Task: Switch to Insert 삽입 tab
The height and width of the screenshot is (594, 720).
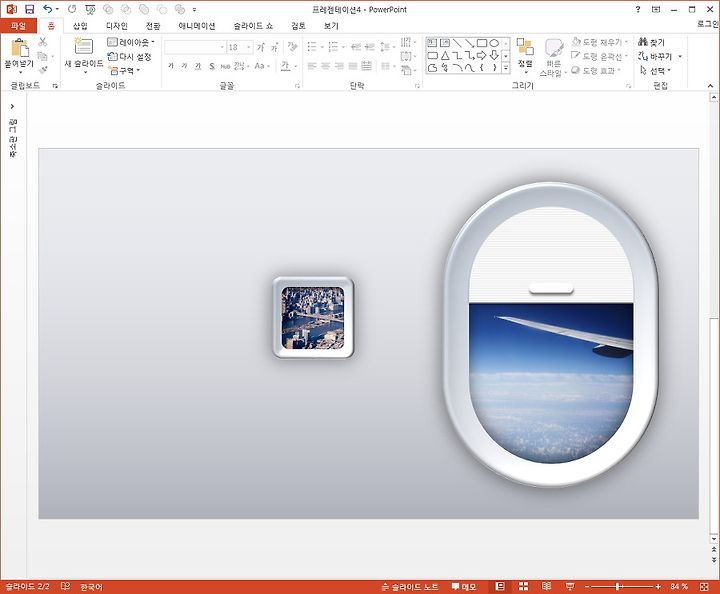Action: click(x=80, y=26)
